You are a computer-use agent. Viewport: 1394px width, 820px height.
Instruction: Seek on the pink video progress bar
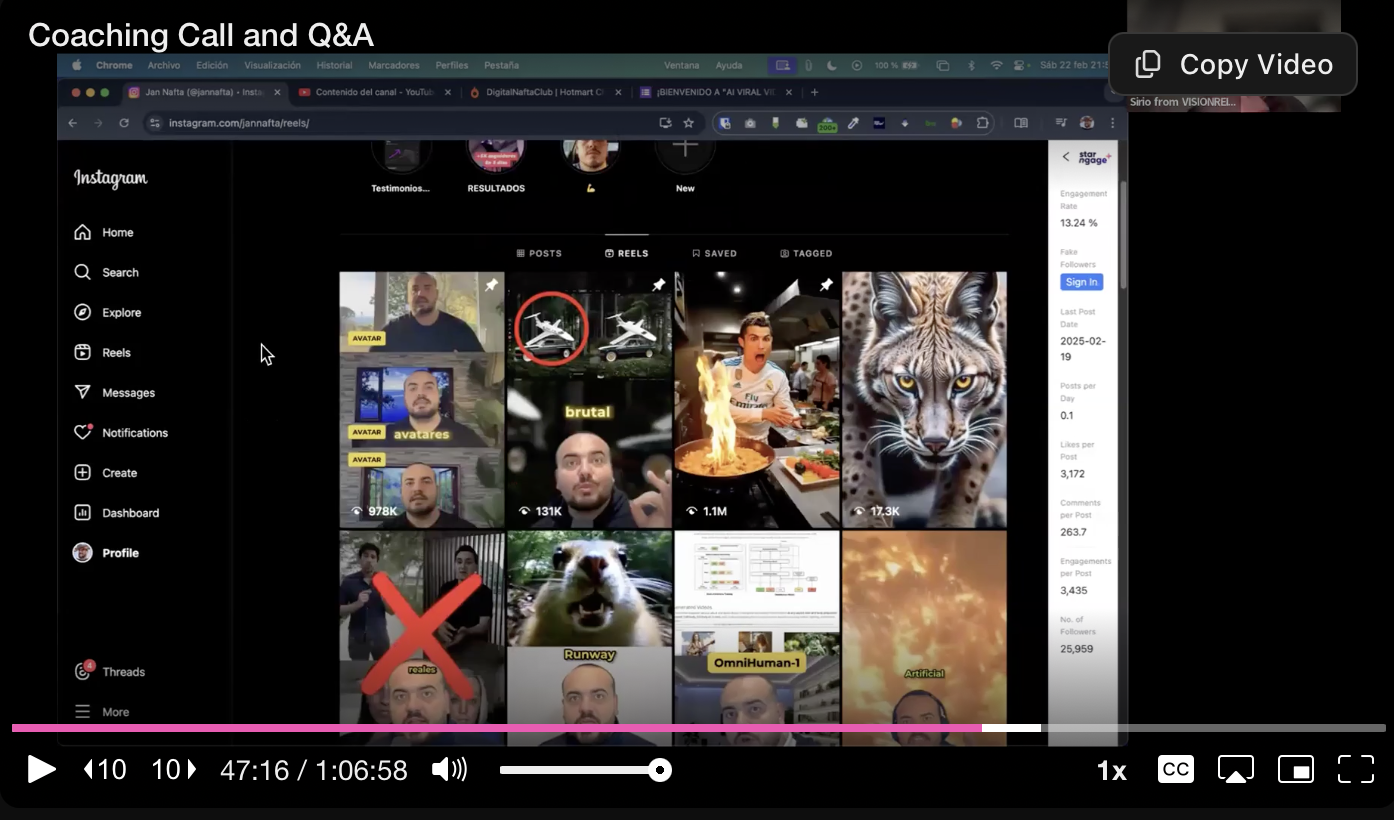[x=500, y=728]
